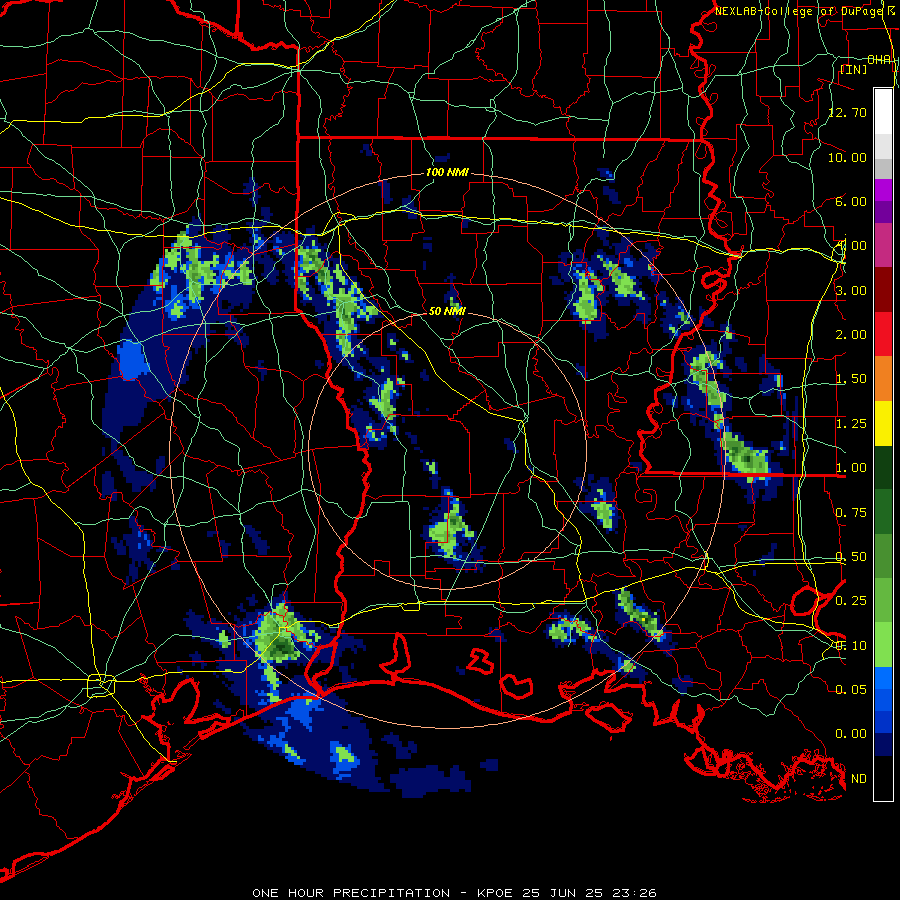Viewport: 900px width, 900px height.
Task: Click the ND legend label
Action: click(859, 779)
